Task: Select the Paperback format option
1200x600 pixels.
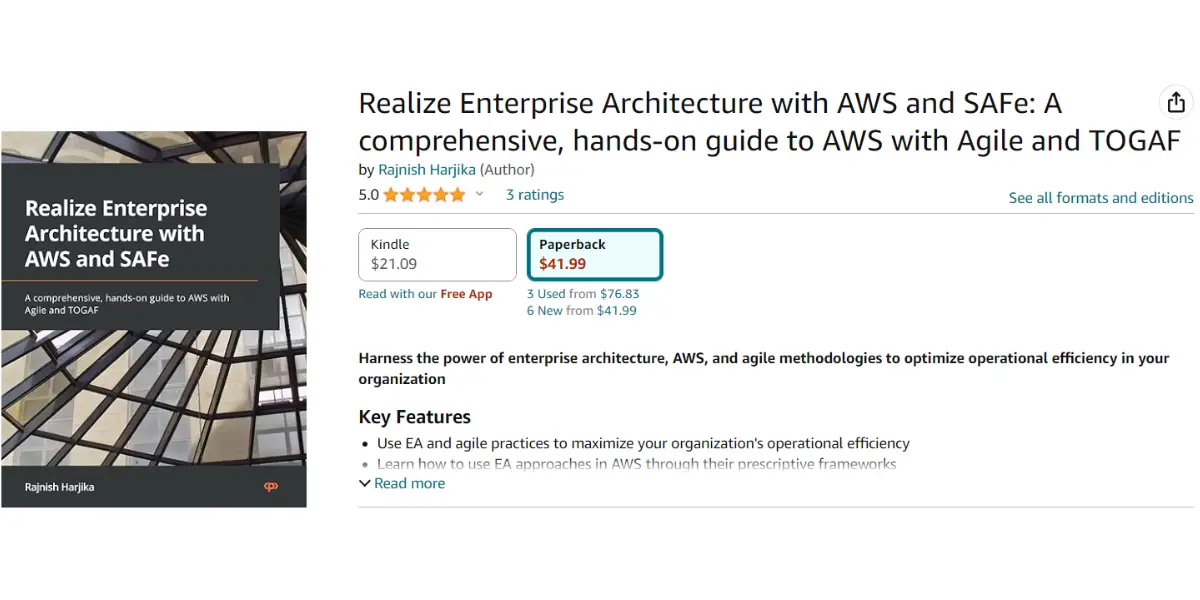Action: [x=595, y=255]
